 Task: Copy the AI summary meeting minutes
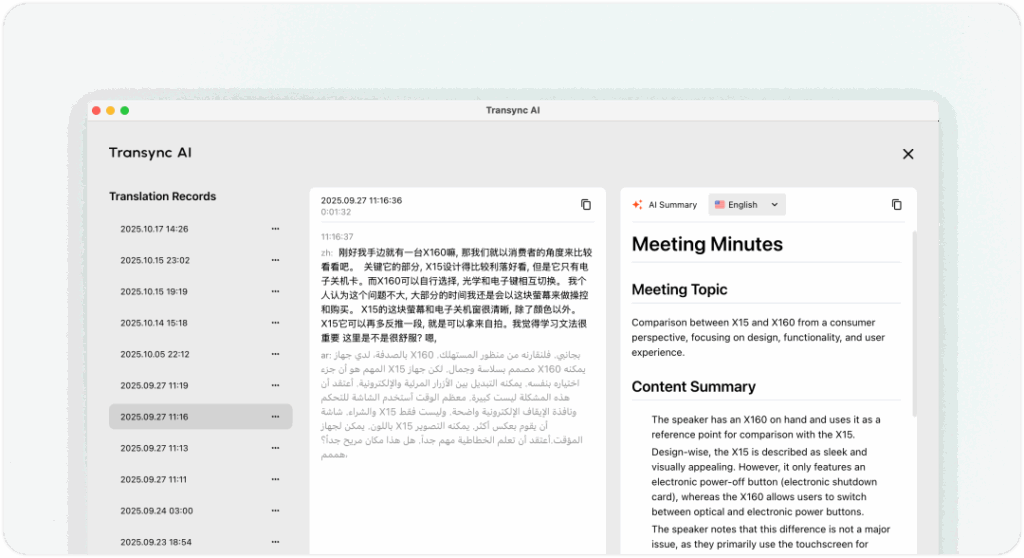tap(896, 205)
